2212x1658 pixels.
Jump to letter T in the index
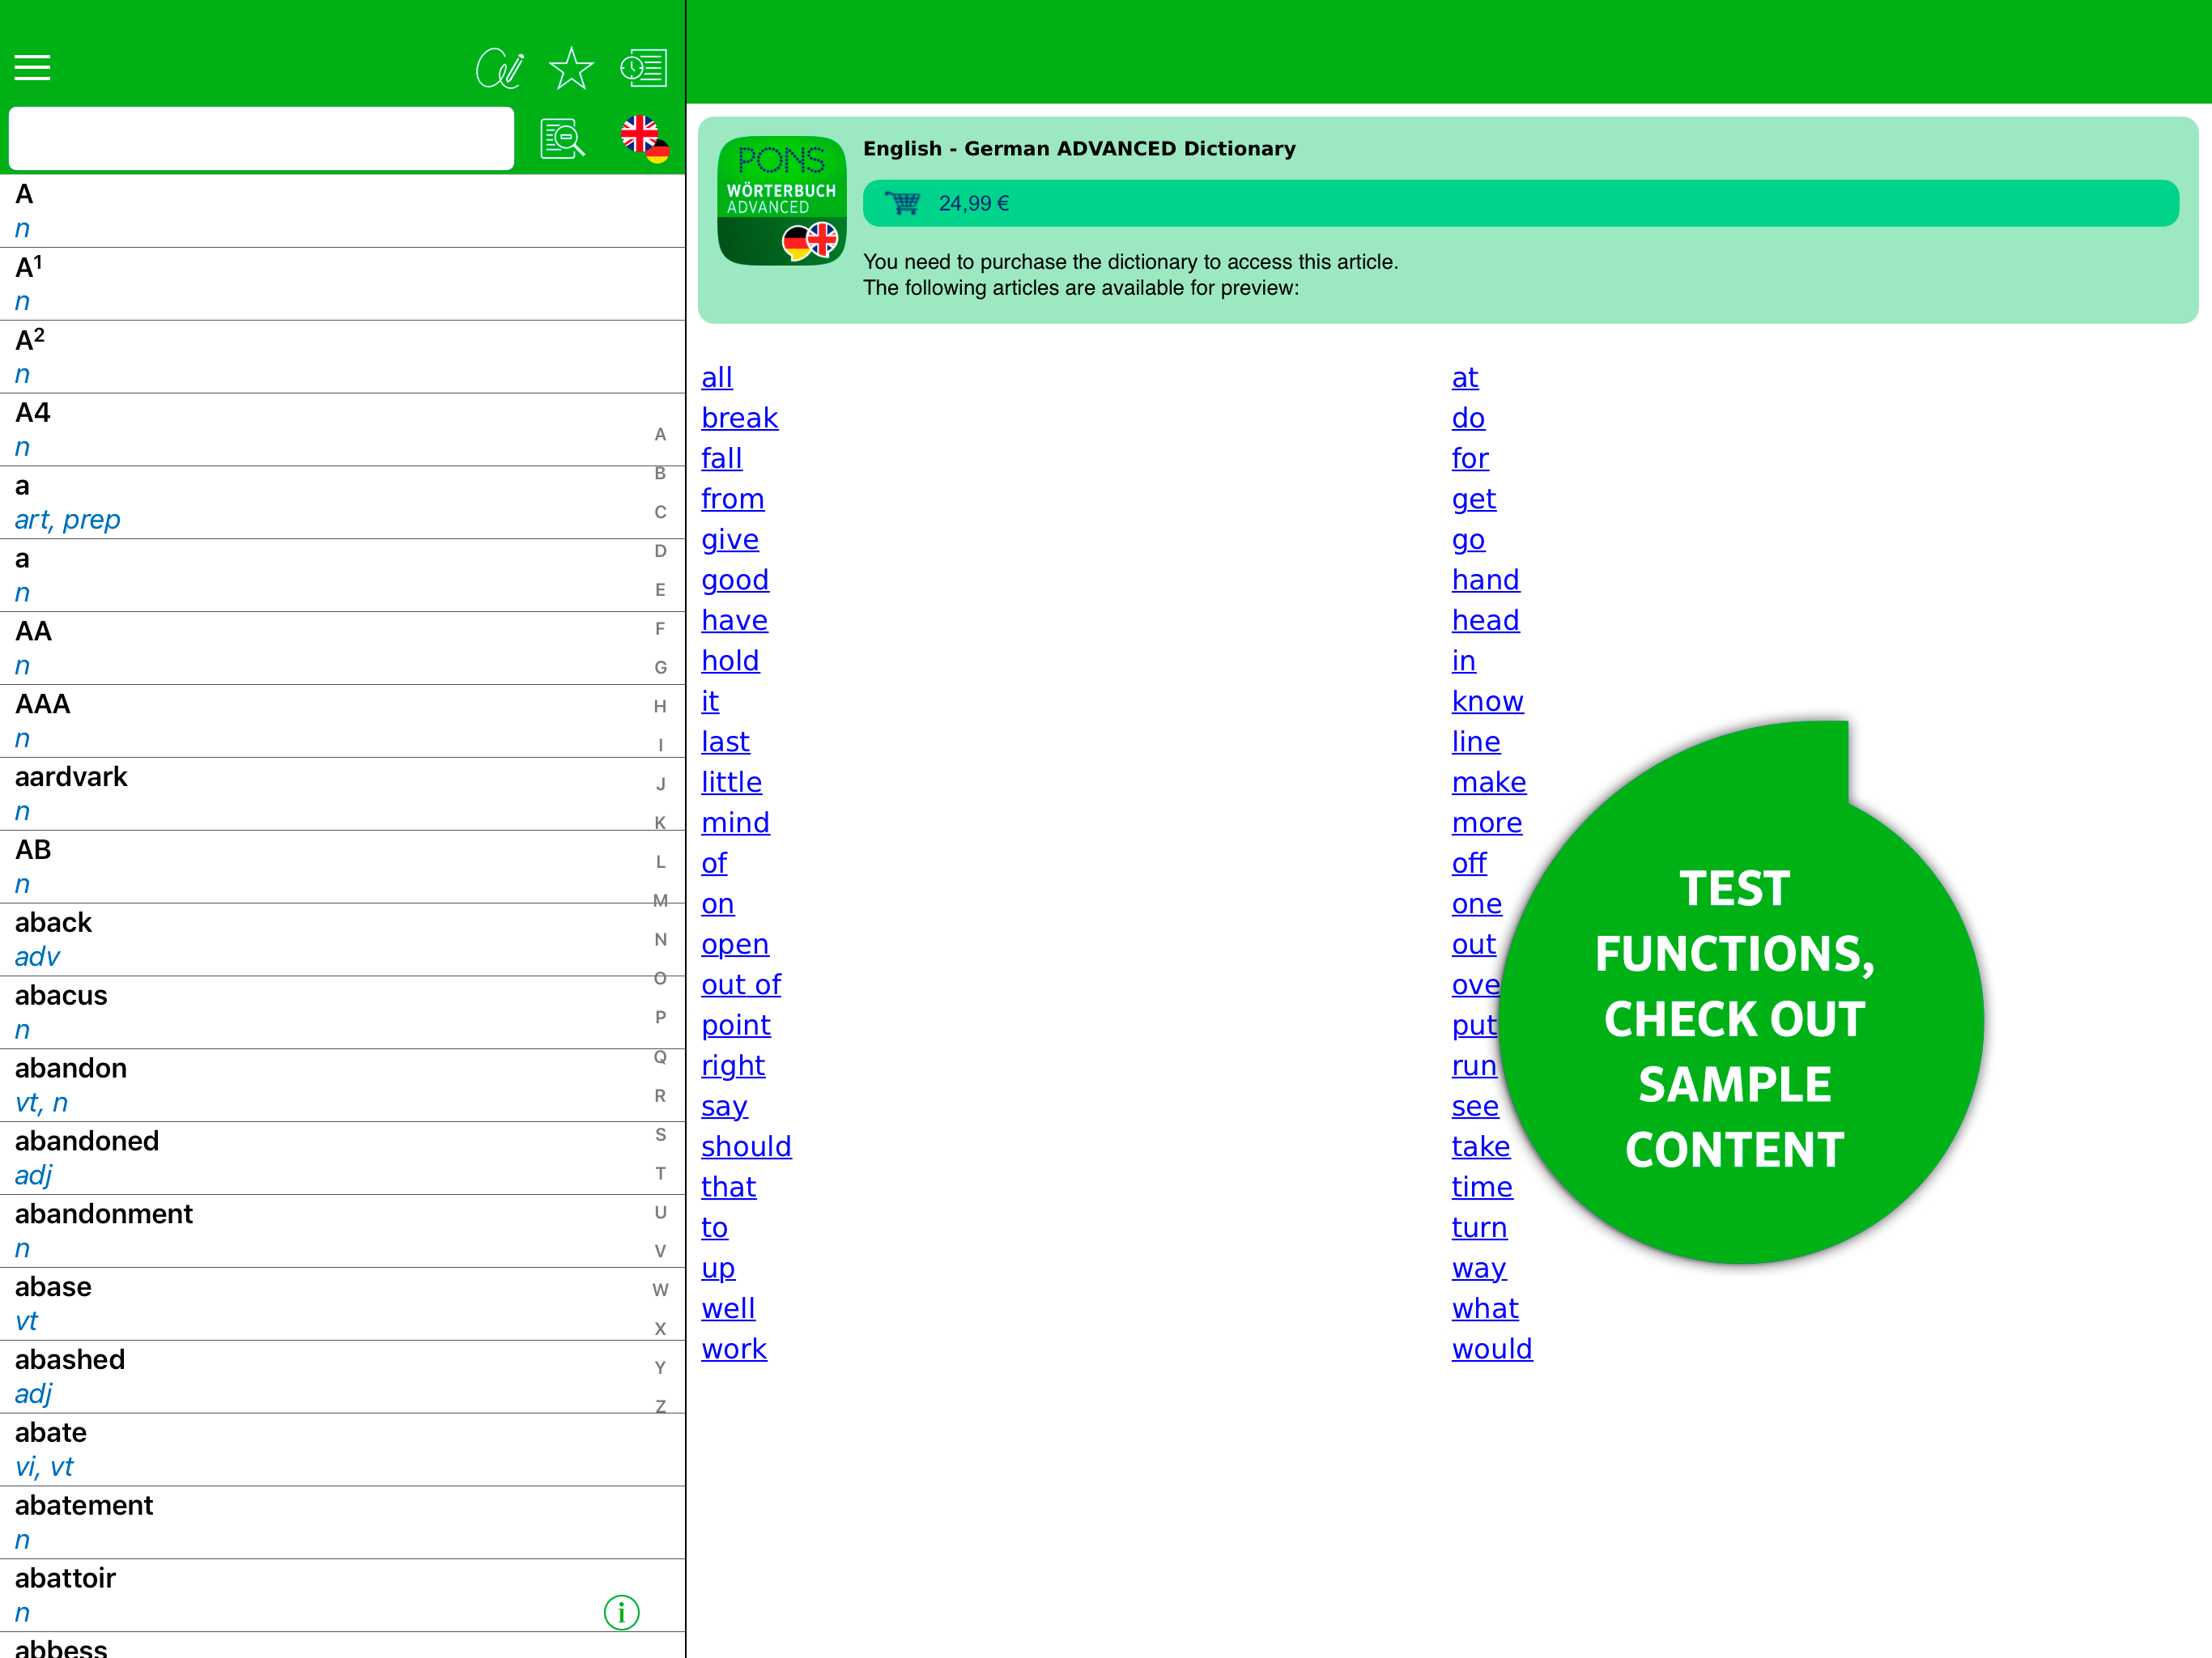[660, 1173]
